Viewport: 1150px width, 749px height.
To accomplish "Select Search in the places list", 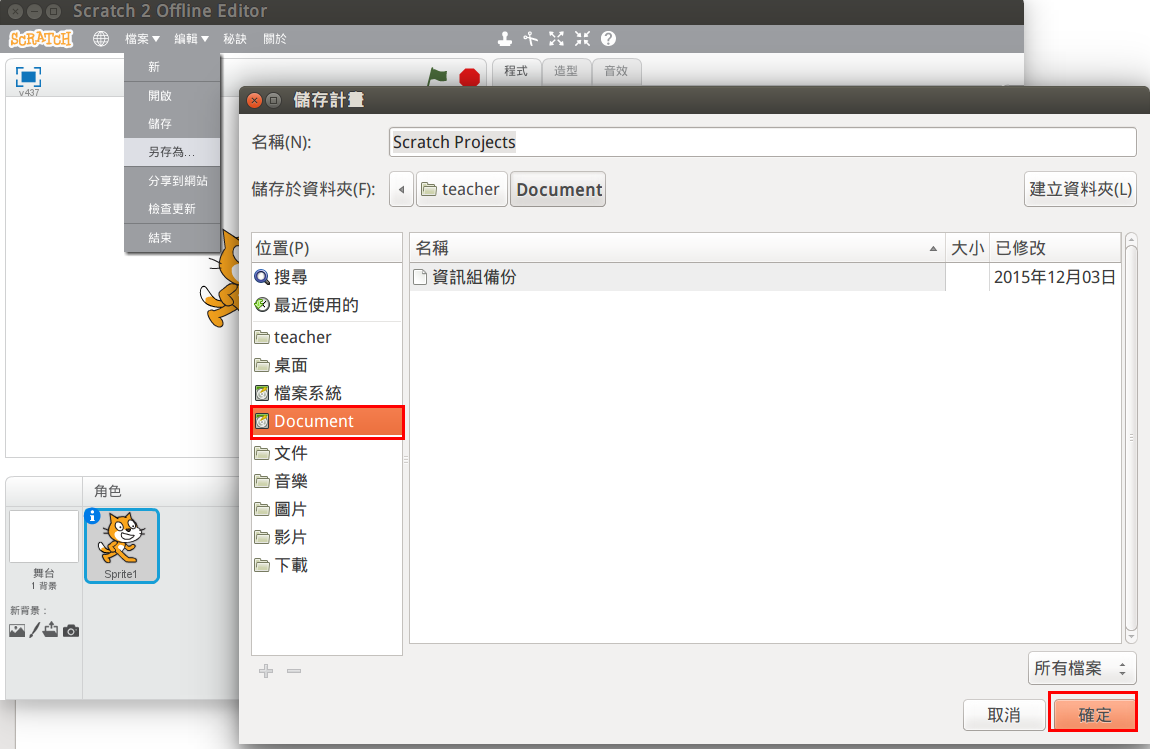I will click(327, 277).
